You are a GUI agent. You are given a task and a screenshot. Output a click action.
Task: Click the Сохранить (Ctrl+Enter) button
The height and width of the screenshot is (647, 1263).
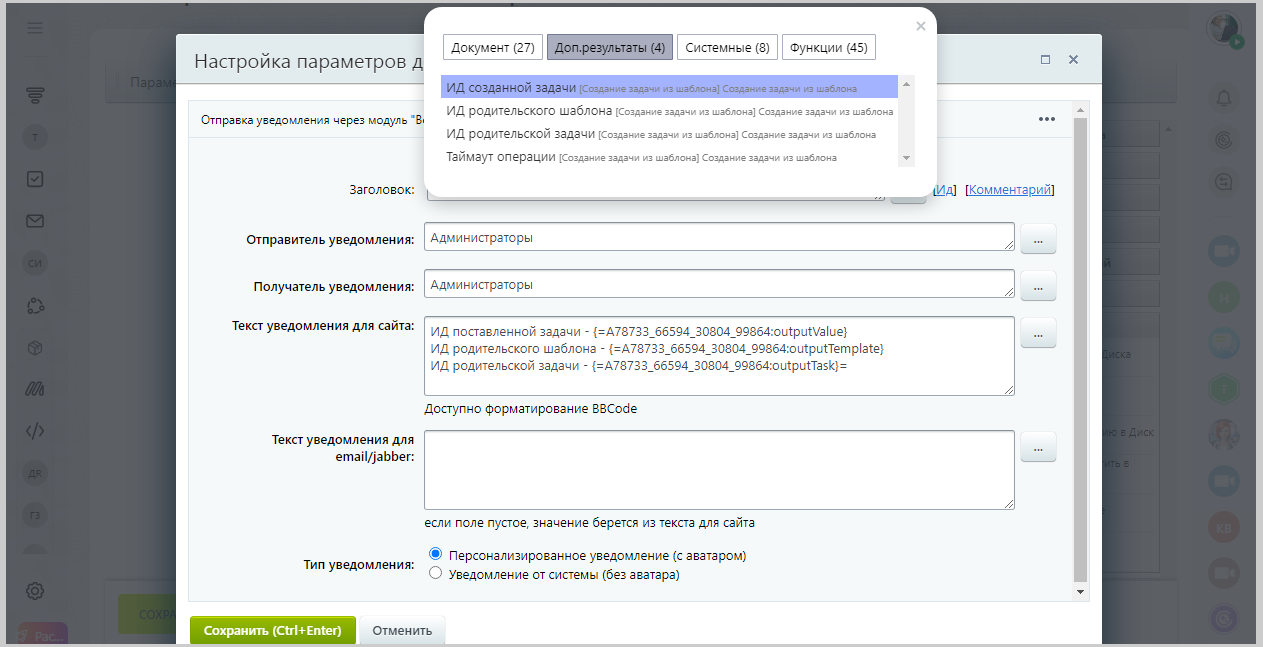tap(272, 630)
